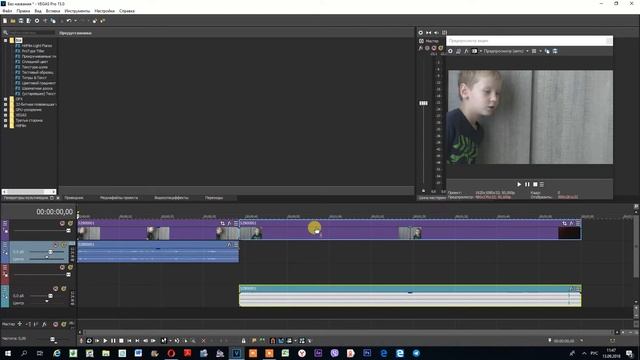Solo the second audio track
640x360 pixels.
[64, 289]
